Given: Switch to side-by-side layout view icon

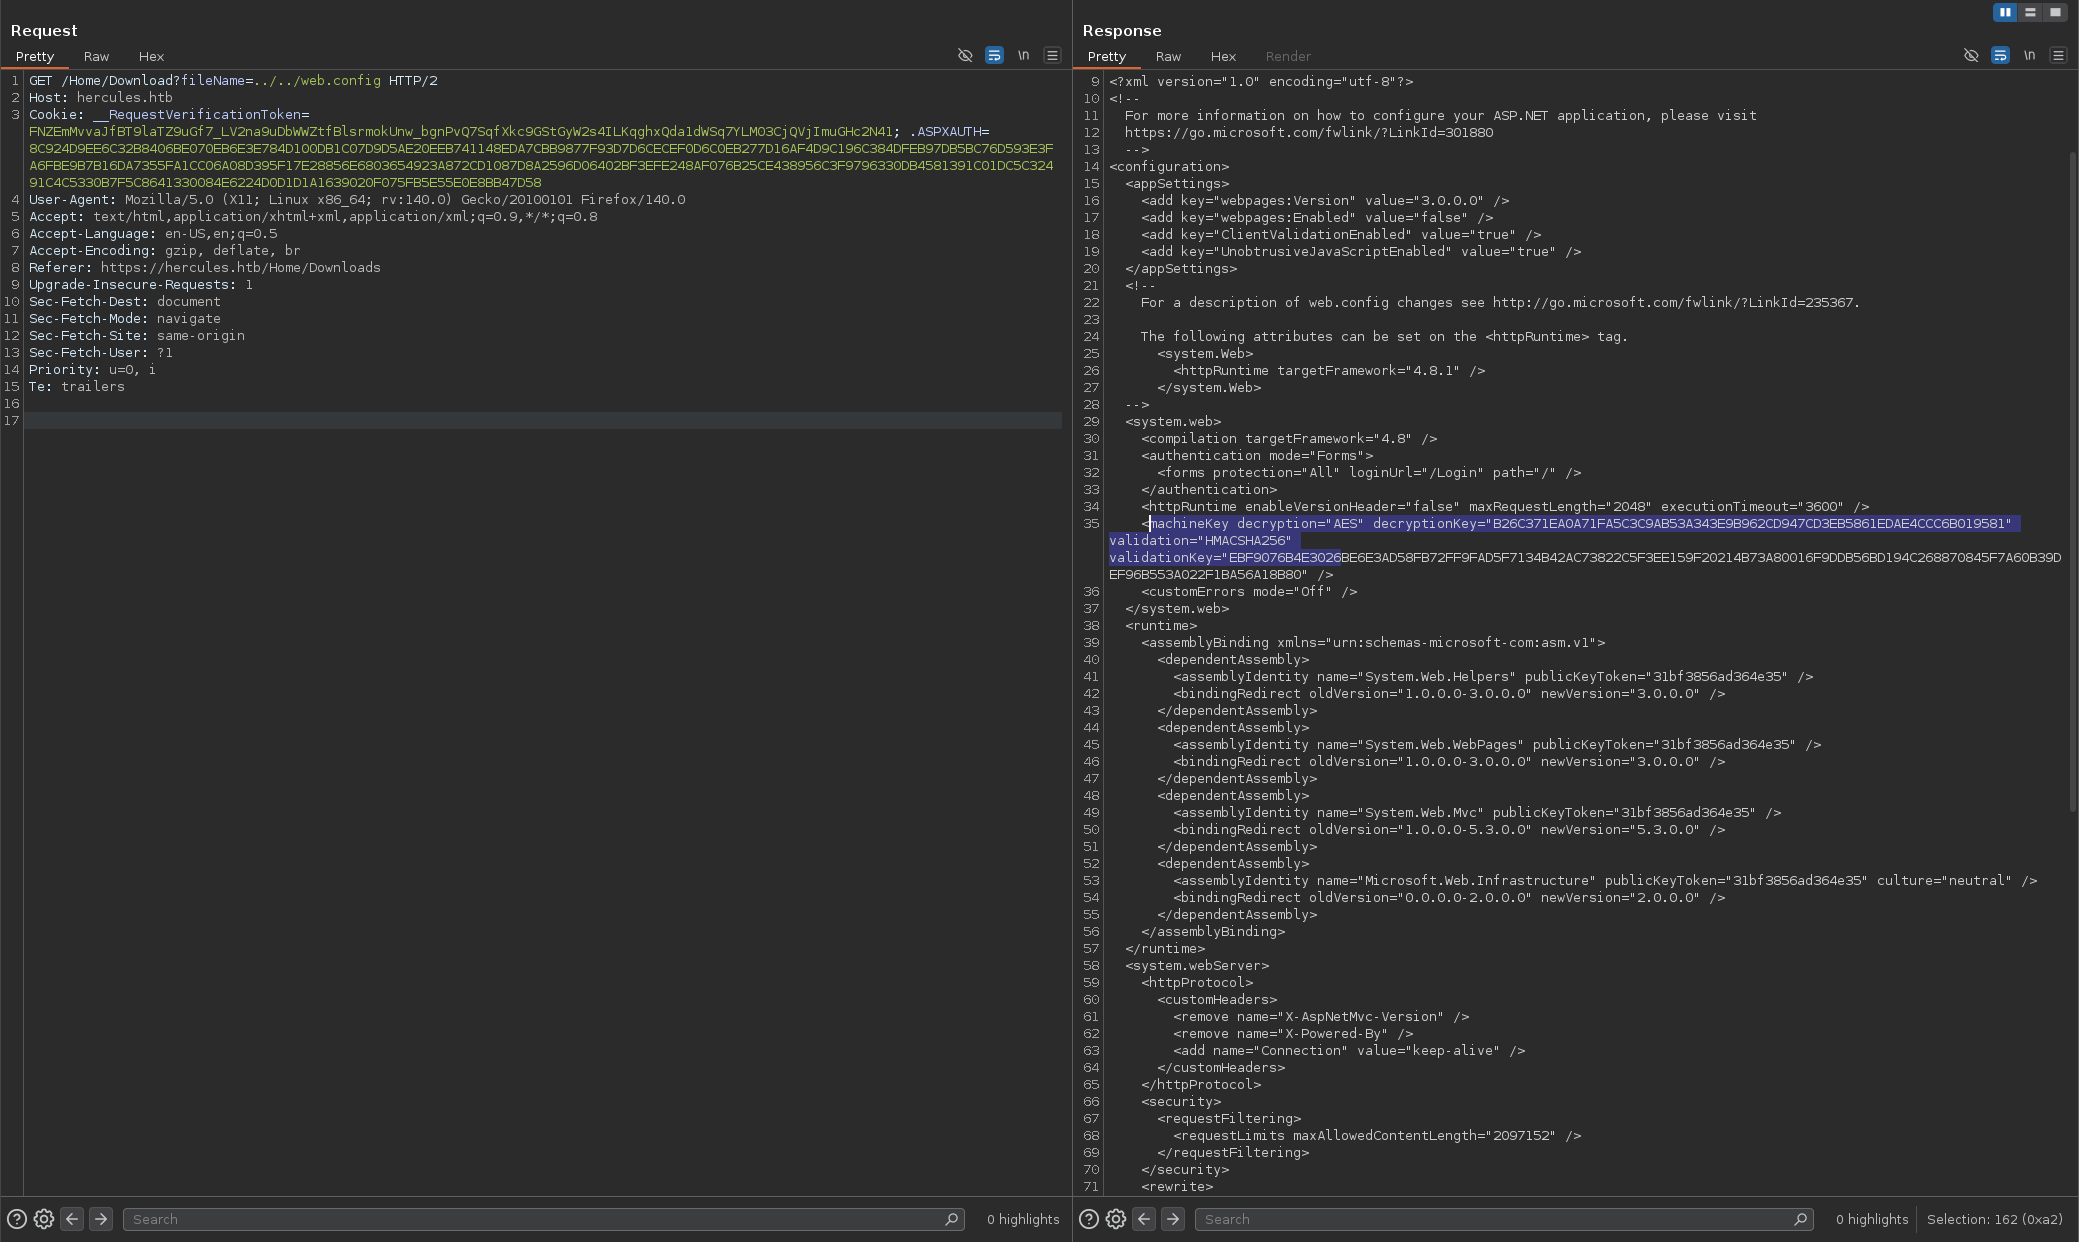Looking at the screenshot, I should click(x=2005, y=12).
